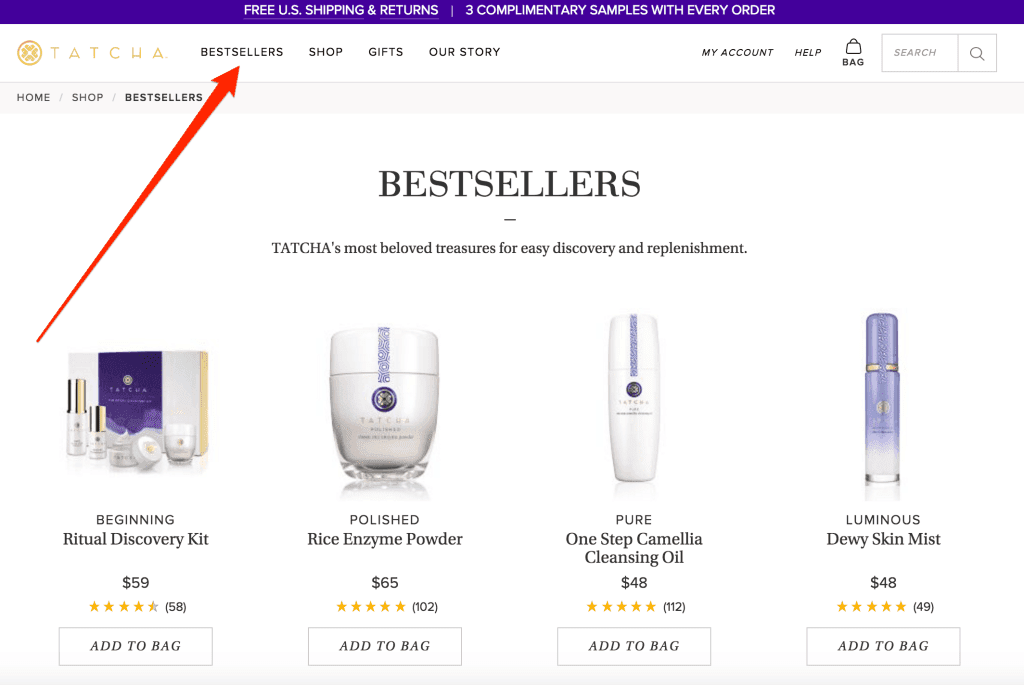Click the HOME breadcrumb link

point(33,97)
